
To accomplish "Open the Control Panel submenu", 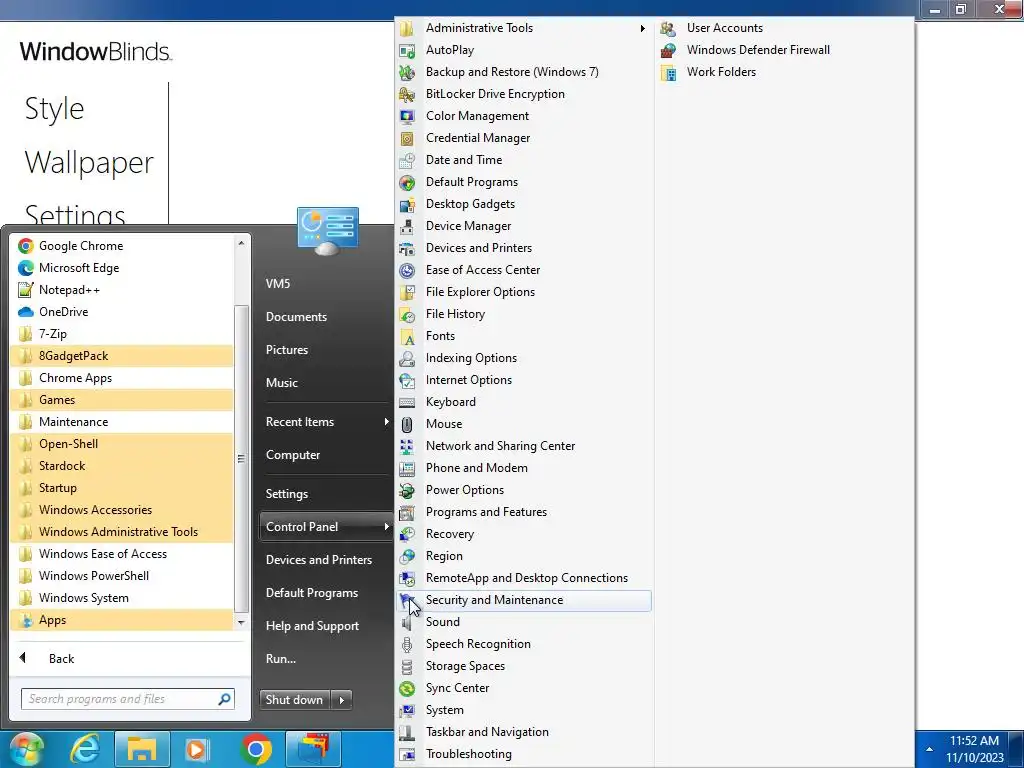I will click(327, 527).
